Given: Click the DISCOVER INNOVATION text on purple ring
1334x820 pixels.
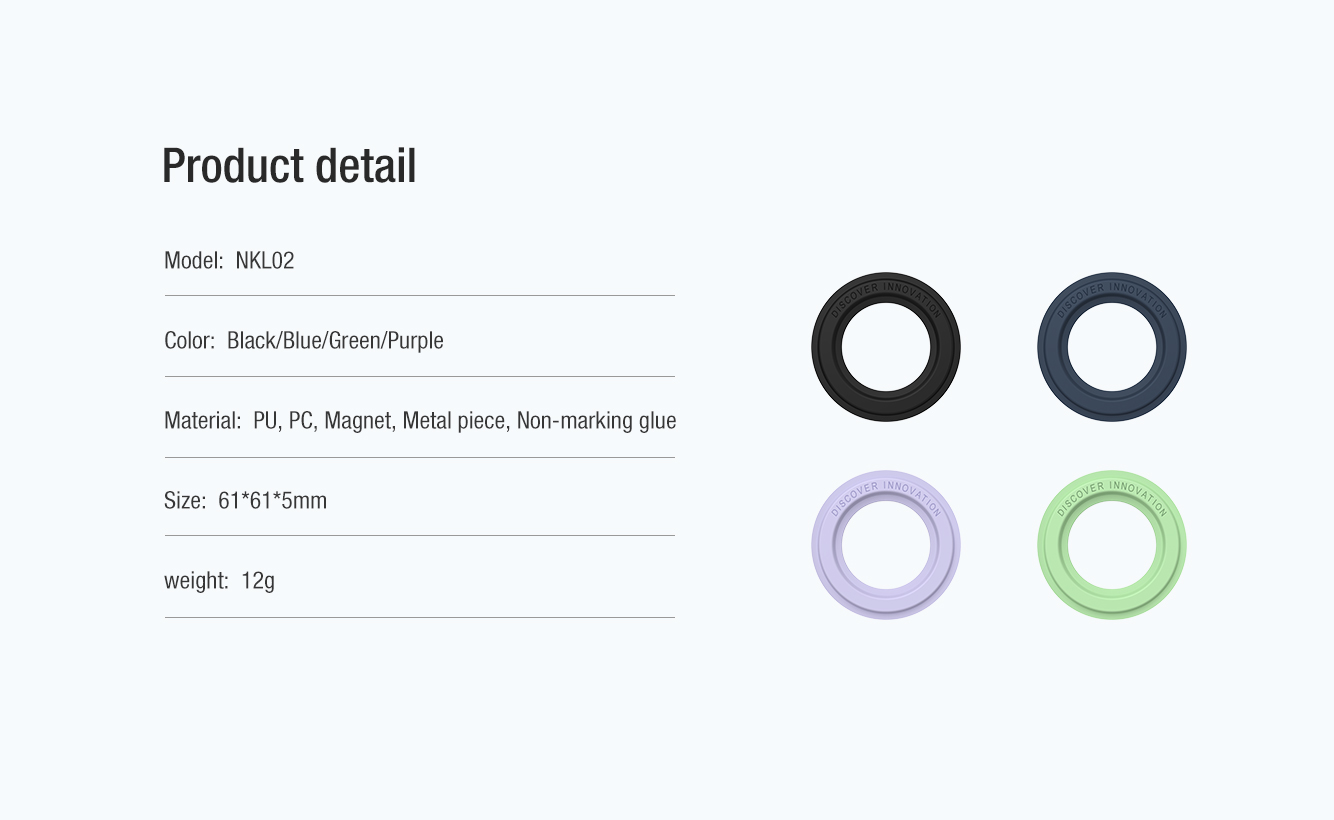Looking at the screenshot, I should (886, 493).
